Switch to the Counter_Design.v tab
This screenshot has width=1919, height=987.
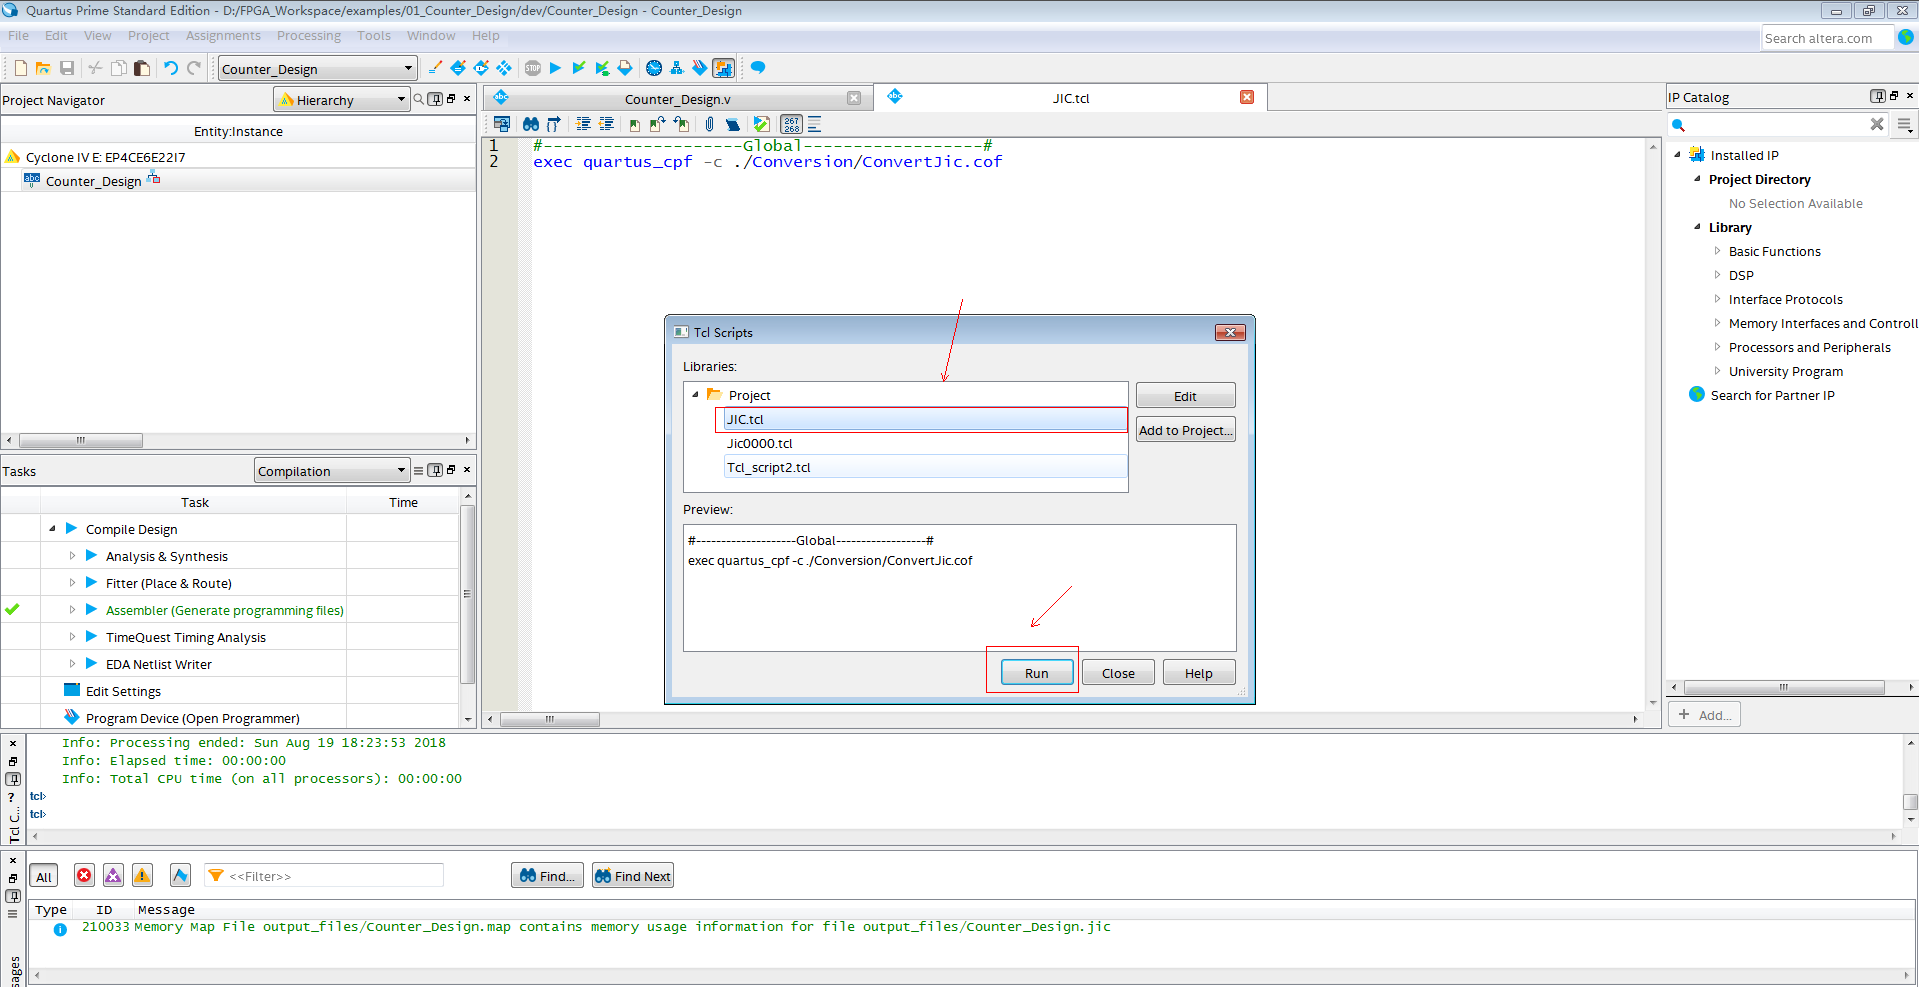point(678,98)
